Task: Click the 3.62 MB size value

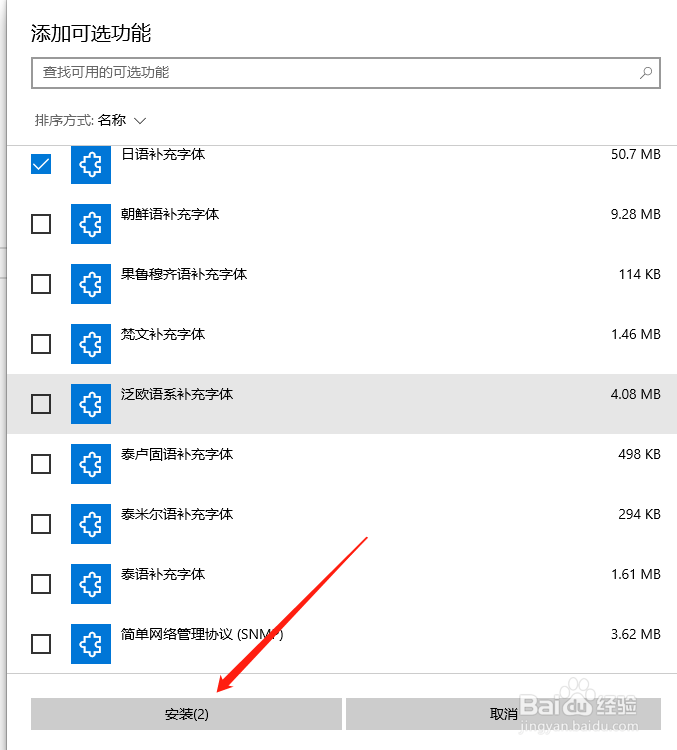Action: click(x=636, y=634)
